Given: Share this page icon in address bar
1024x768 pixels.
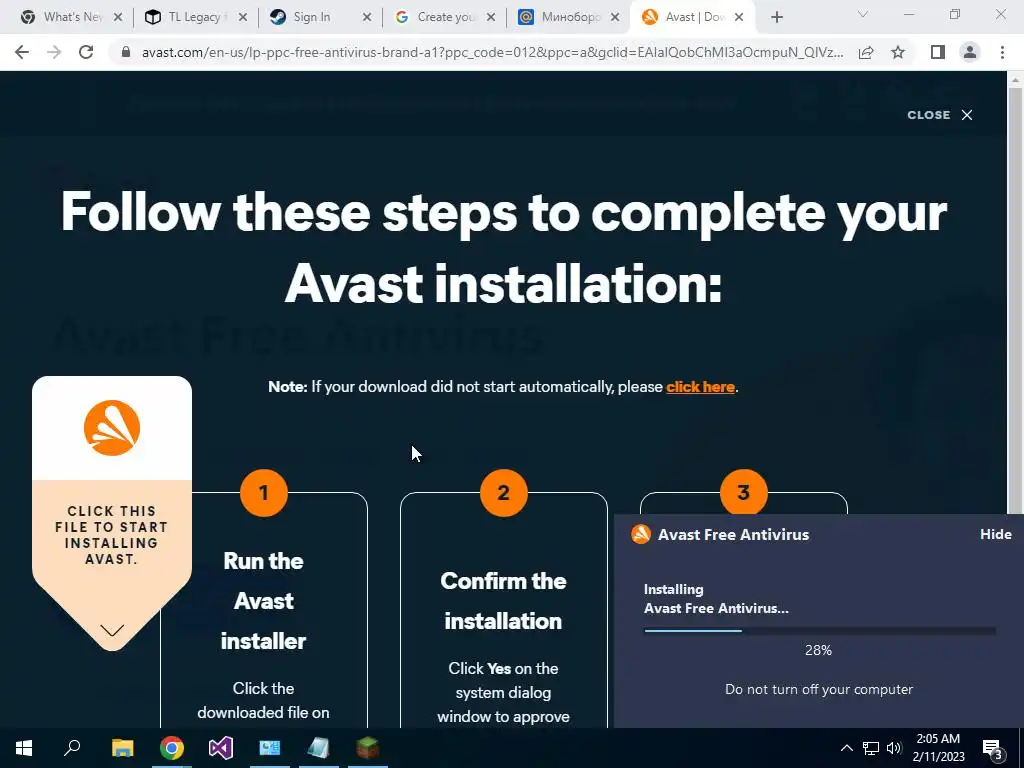Looking at the screenshot, I should pos(866,52).
